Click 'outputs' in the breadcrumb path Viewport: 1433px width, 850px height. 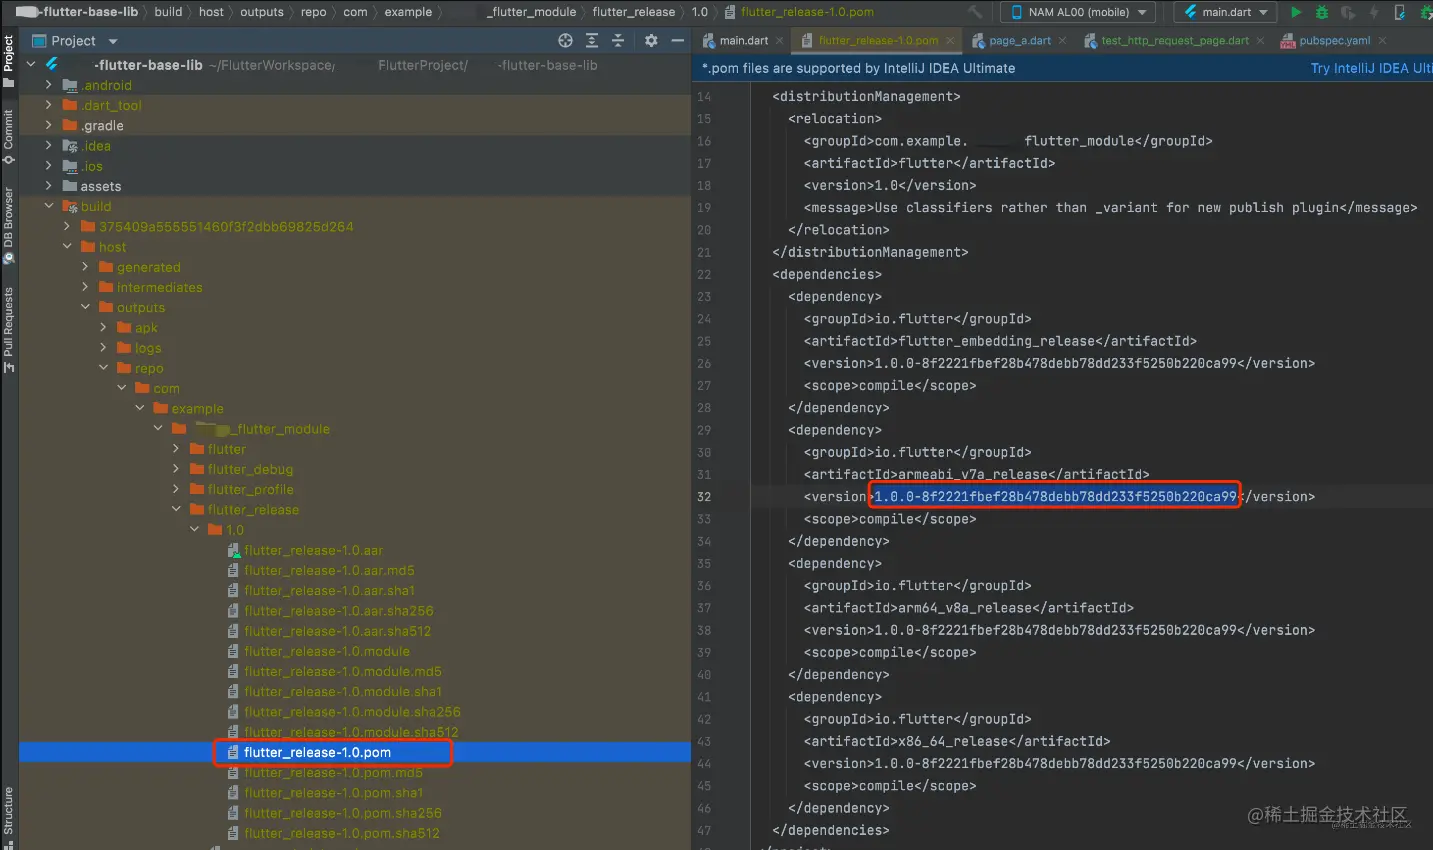coord(262,12)
